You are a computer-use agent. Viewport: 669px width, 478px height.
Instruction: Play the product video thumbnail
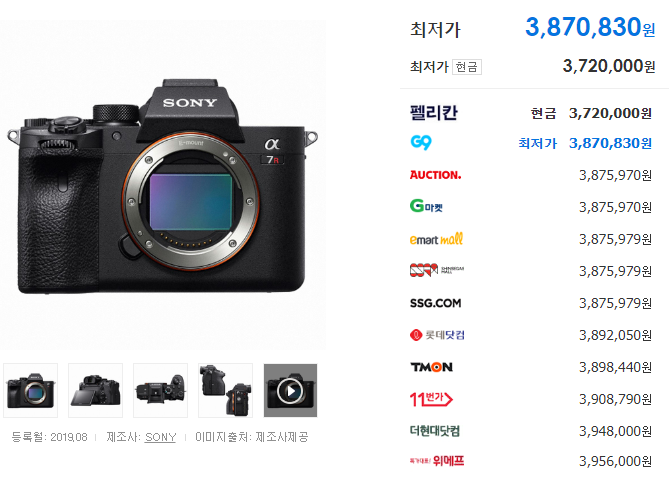point(291,390)
